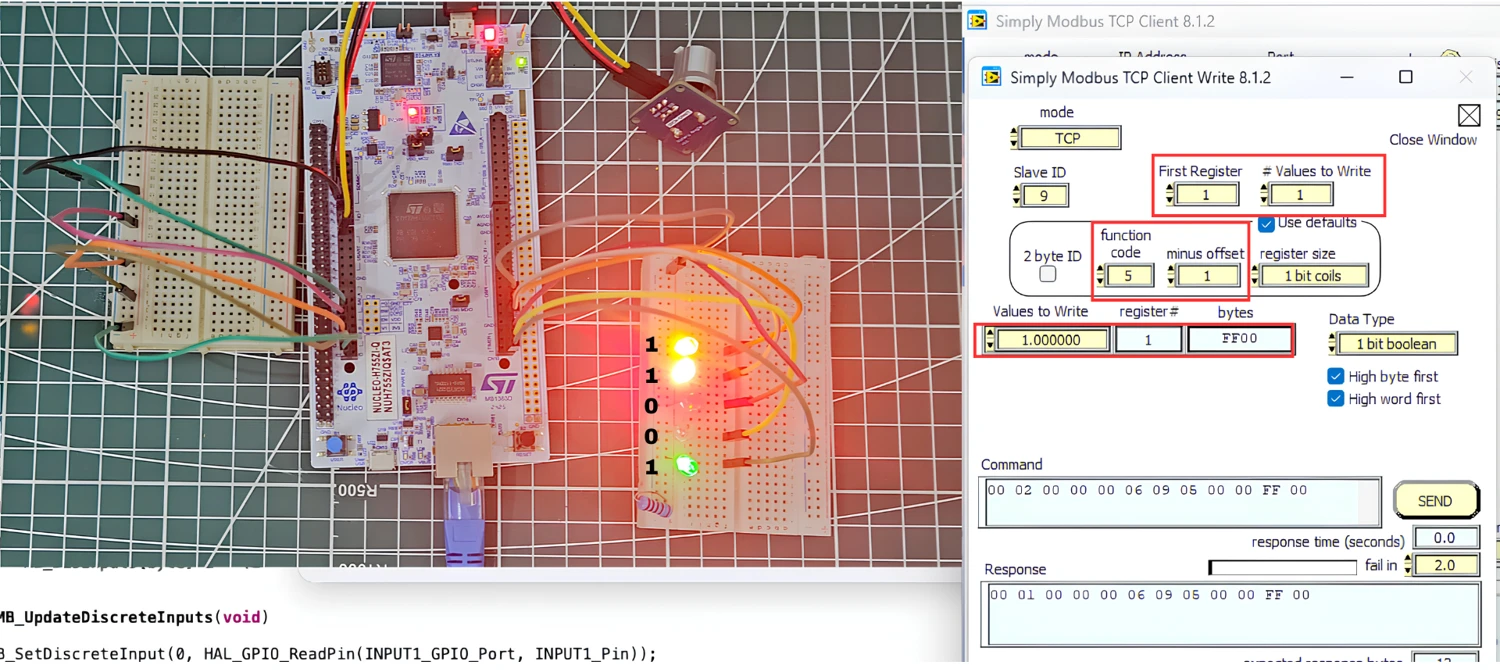Viewport: 1500px width, 670px height.
Task: Open the Data Type selector showing 1 bit boolean
Action: tap(1396, 343)
